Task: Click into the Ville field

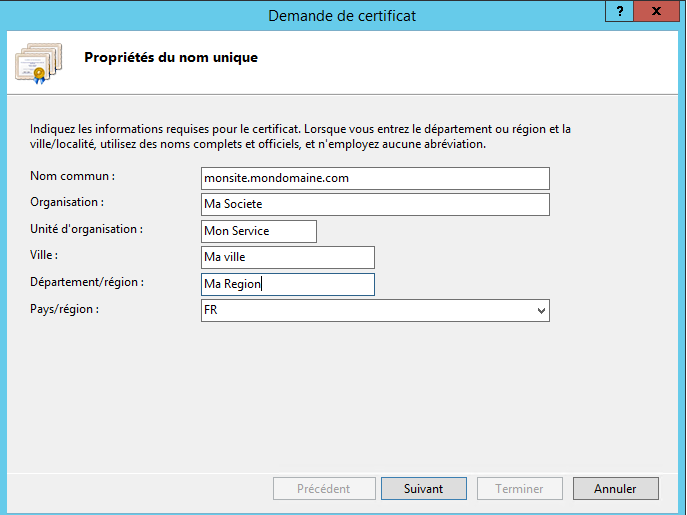Action: click(x=287, y=257)
